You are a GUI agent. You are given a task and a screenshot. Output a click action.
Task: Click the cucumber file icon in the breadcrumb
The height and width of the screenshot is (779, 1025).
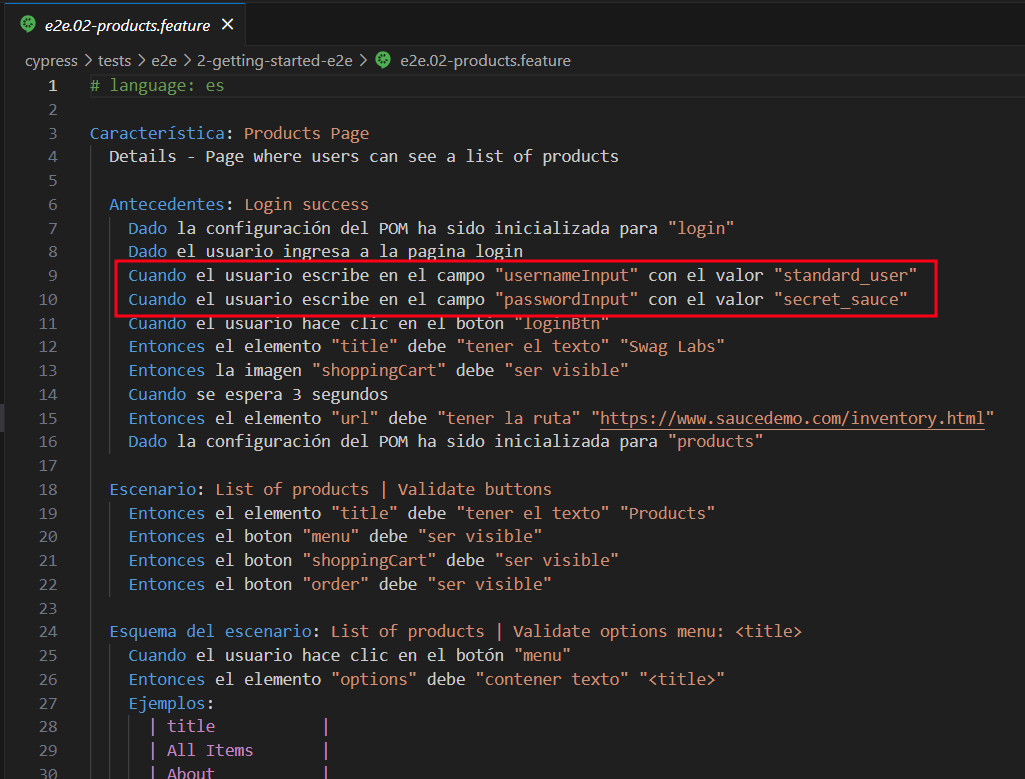click(x=383, y=60)
